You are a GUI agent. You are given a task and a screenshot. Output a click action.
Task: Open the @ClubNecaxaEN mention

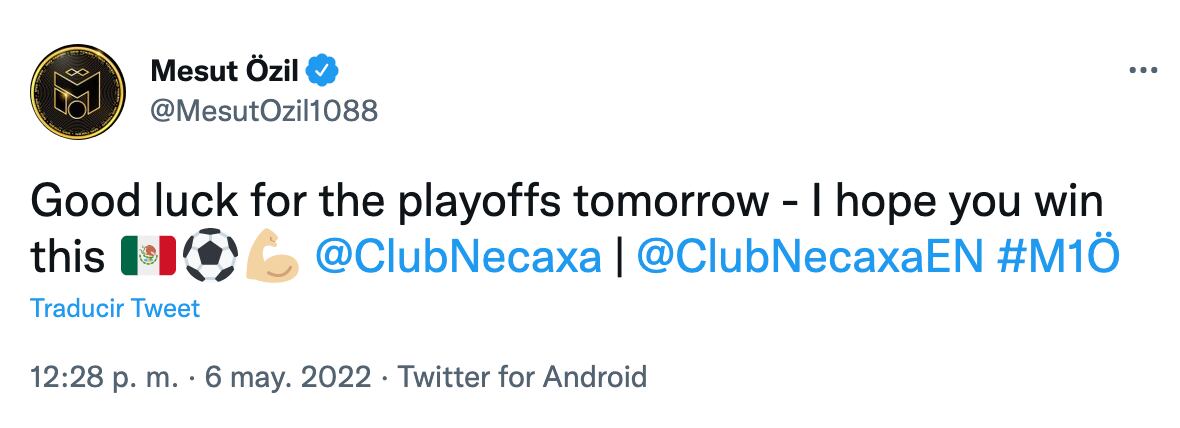[810, 258]
